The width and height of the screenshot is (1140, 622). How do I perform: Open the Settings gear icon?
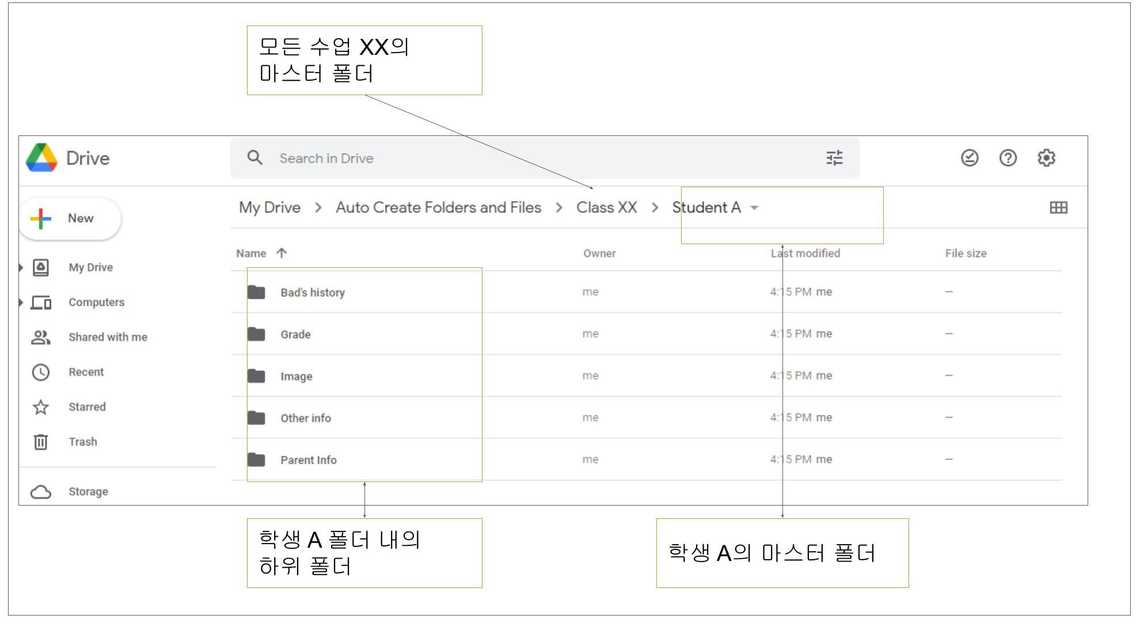1046,158
